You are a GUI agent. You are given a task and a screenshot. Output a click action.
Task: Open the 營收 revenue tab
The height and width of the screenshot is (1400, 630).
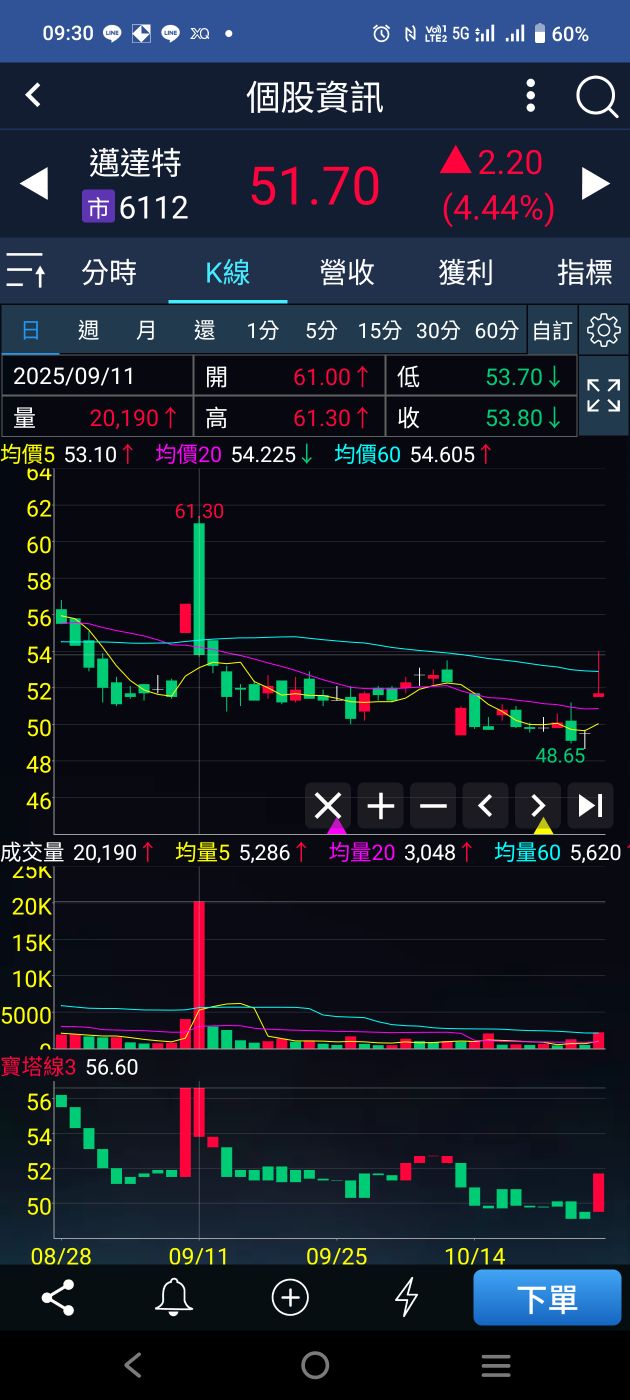click(x=347, y=272)
